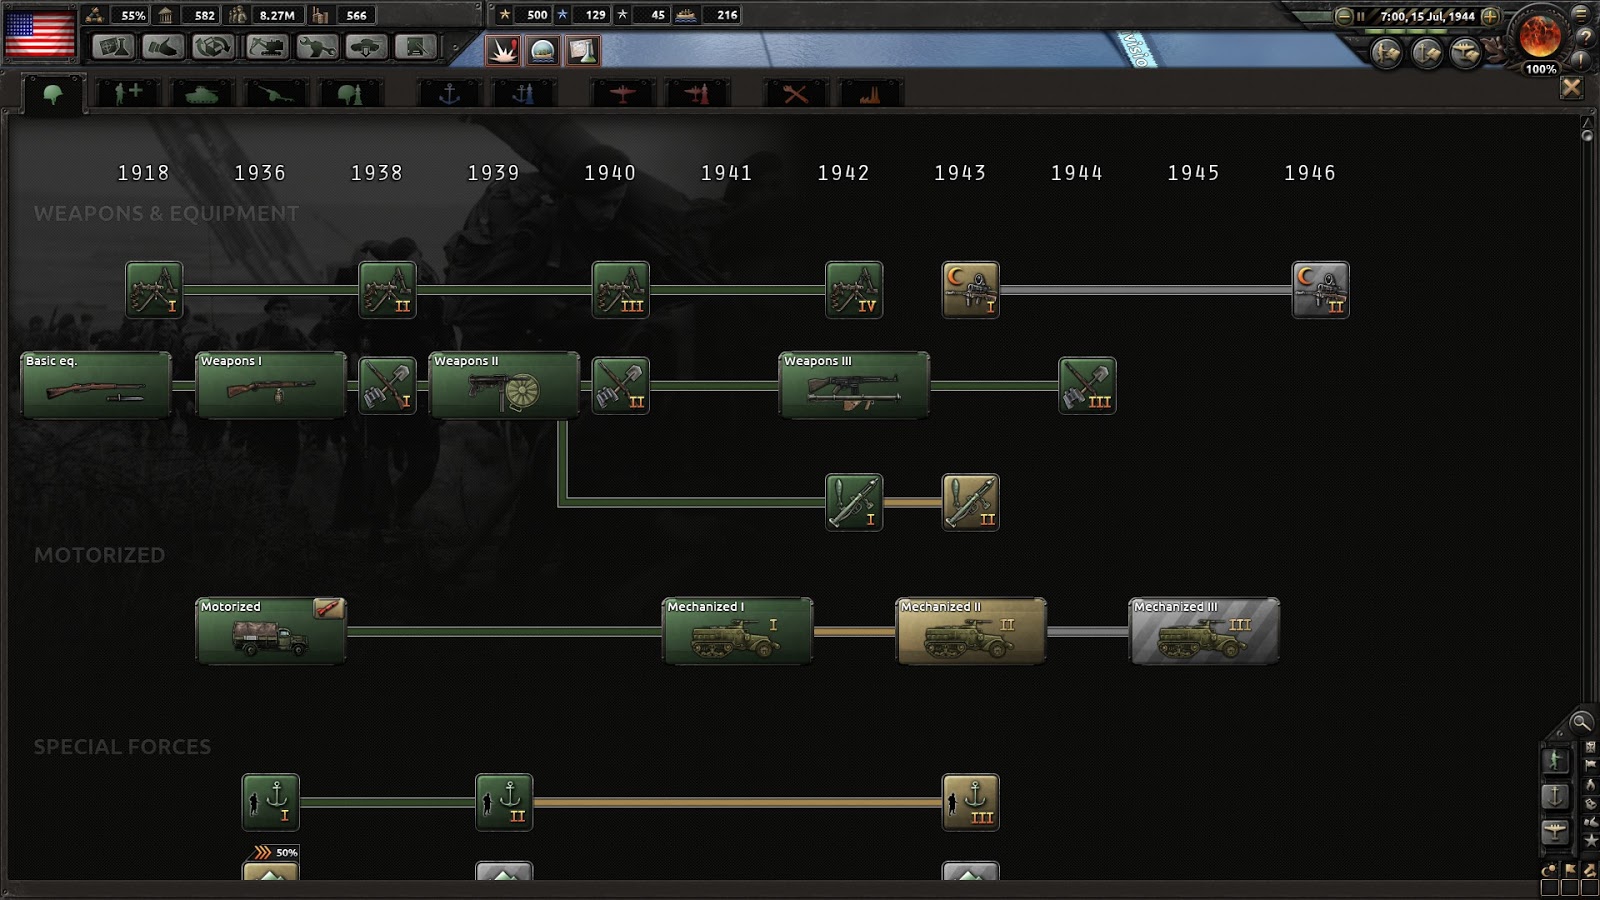Select Support Equipment III shovel technology
This screenshot has height=900, width=1600.
(1087, 385)
